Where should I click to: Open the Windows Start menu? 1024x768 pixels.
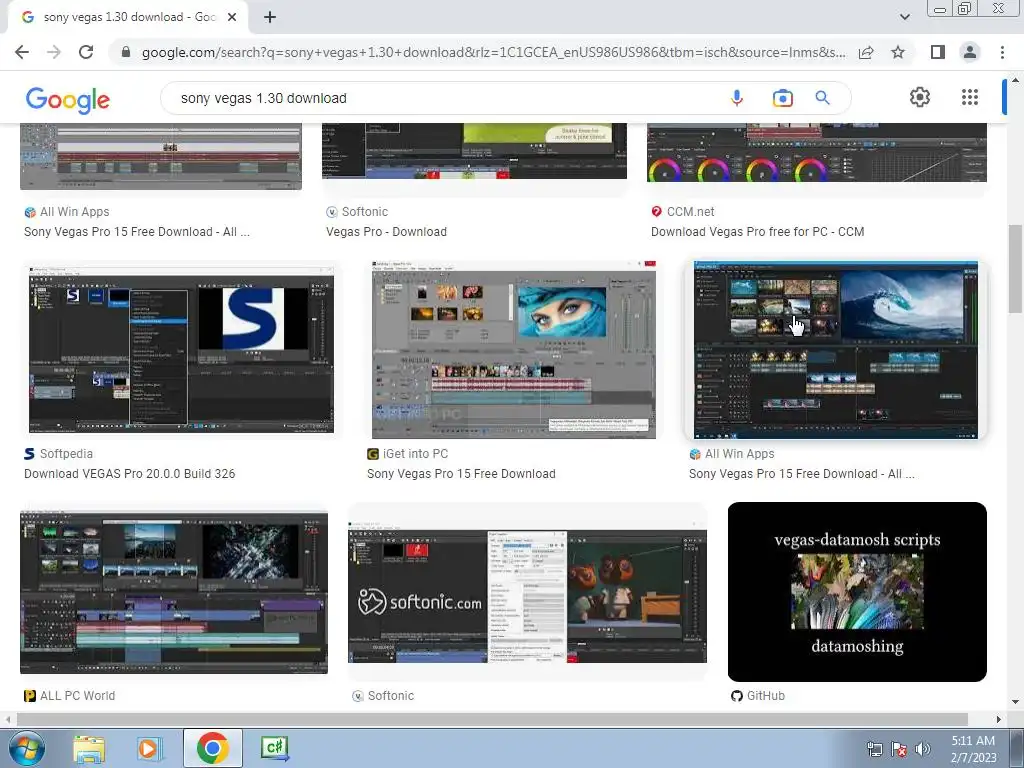[x=25, y=748]
